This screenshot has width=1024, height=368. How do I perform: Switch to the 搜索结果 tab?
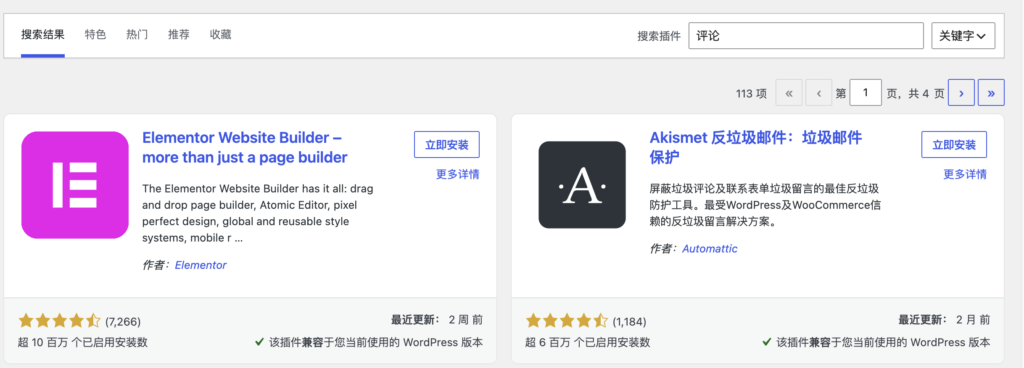pyautogui.click(x=42, y=35)
